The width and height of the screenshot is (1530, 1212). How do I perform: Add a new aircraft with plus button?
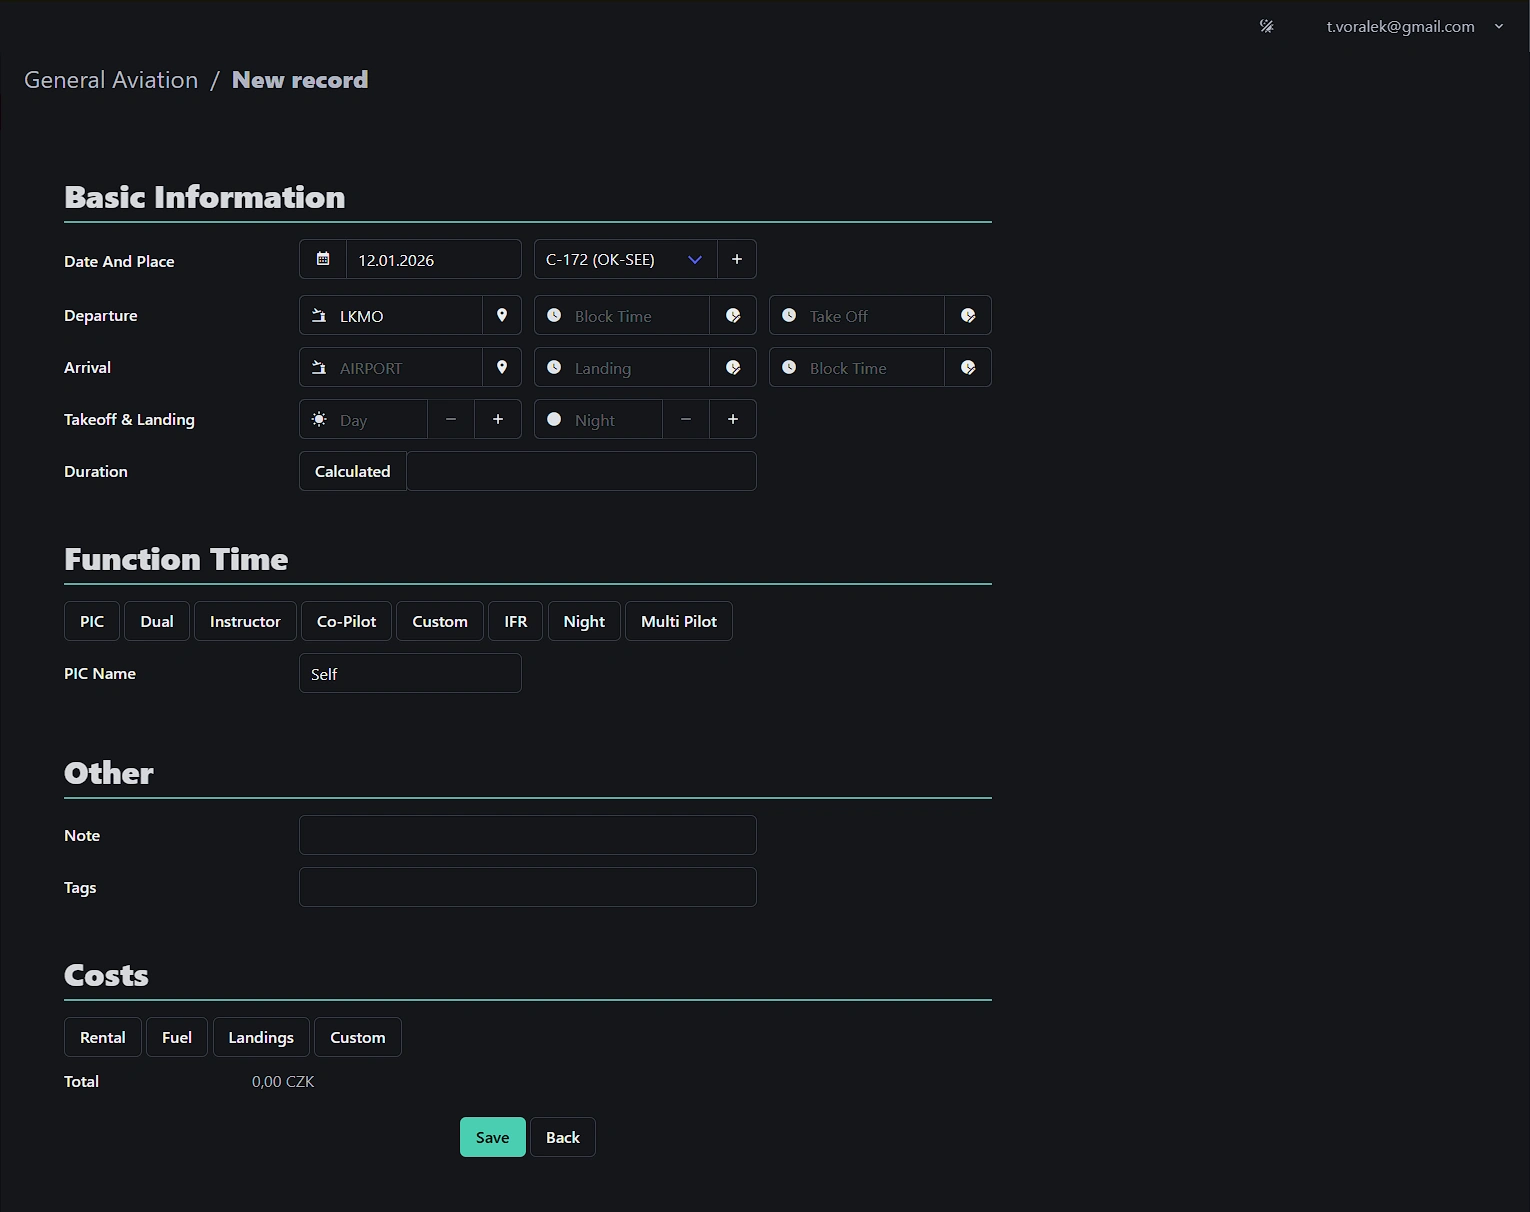[x=737, y=259]
